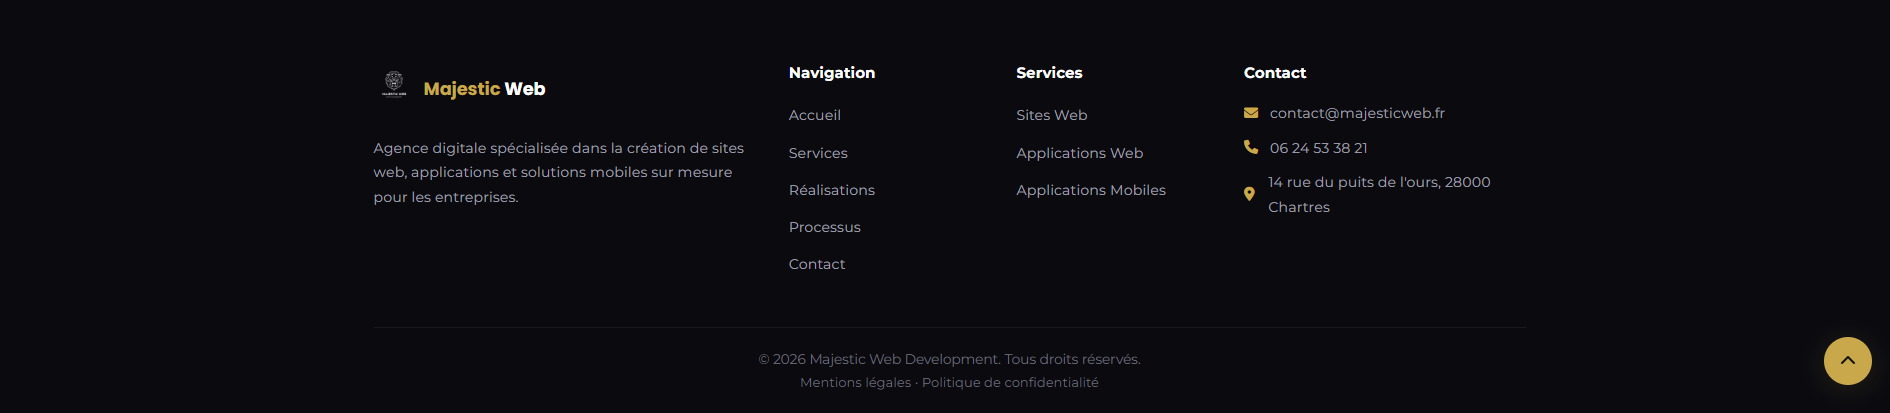Click the map pin location icon
Viewport: 1890px width, 413px height.
[1249, 194]
